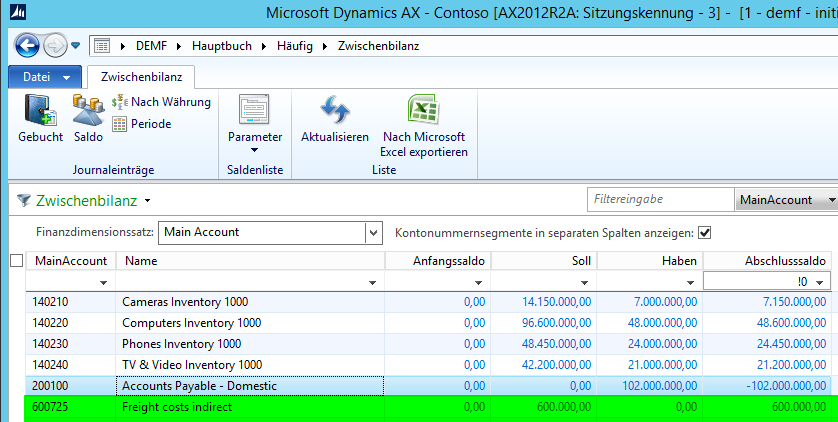Screen dimensions: 838x422
Task: Select Nach Währung currency icon
Action: point(120,102)
